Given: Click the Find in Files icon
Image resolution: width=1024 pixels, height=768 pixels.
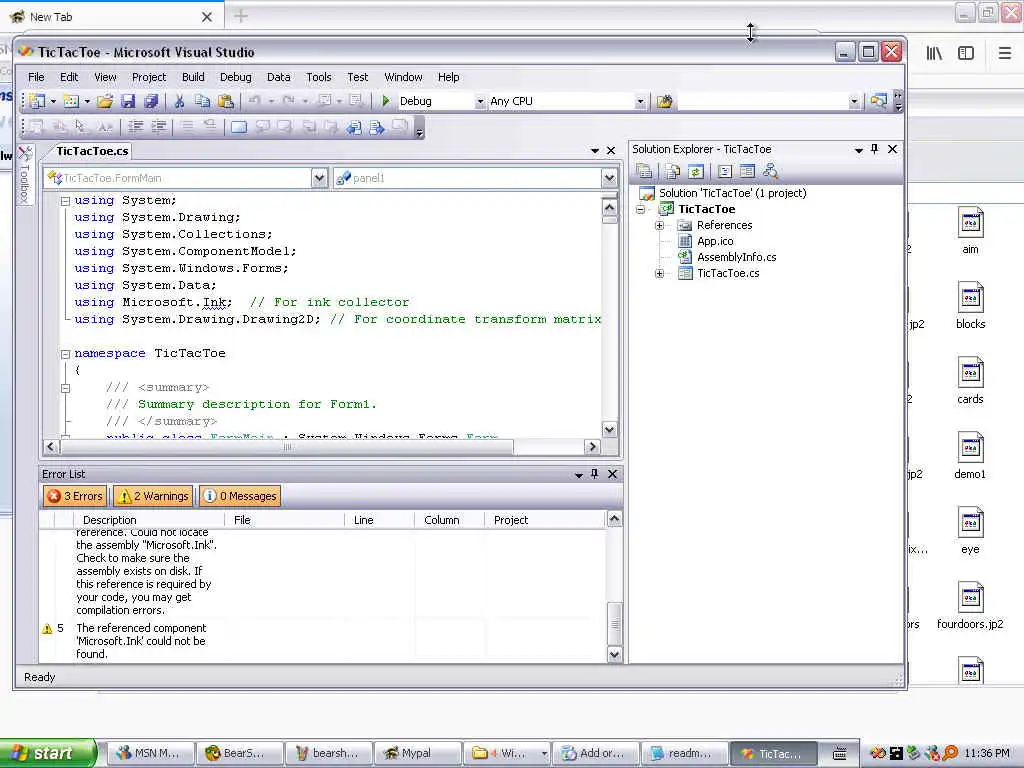Looking at the screenshot, I should [664, 101].
